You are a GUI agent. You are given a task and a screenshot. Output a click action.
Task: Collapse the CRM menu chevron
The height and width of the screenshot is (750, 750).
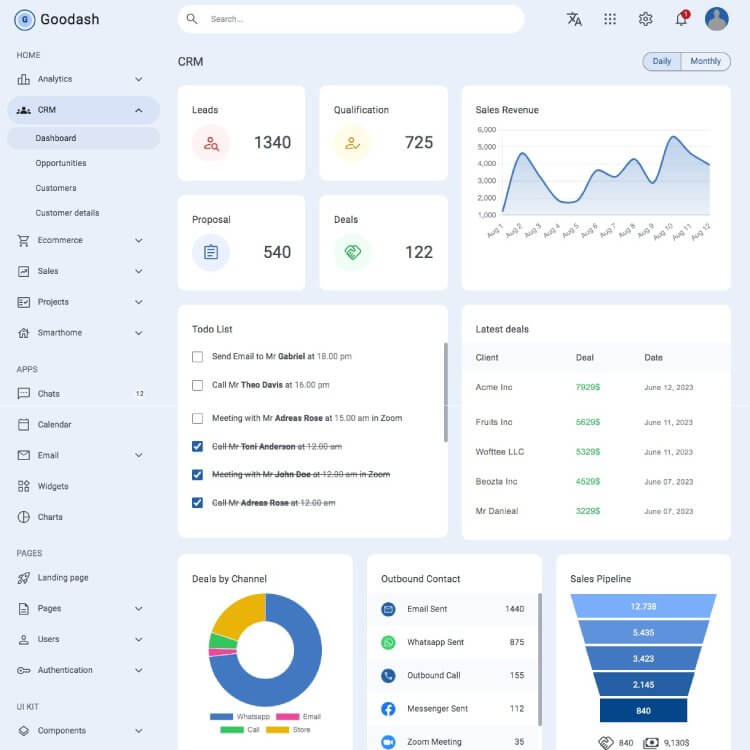(139, 110)
